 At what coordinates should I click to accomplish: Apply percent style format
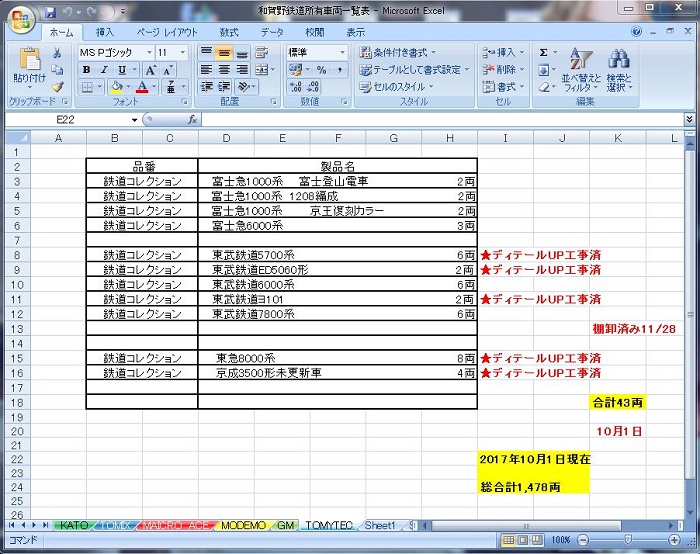pos(321,70)
